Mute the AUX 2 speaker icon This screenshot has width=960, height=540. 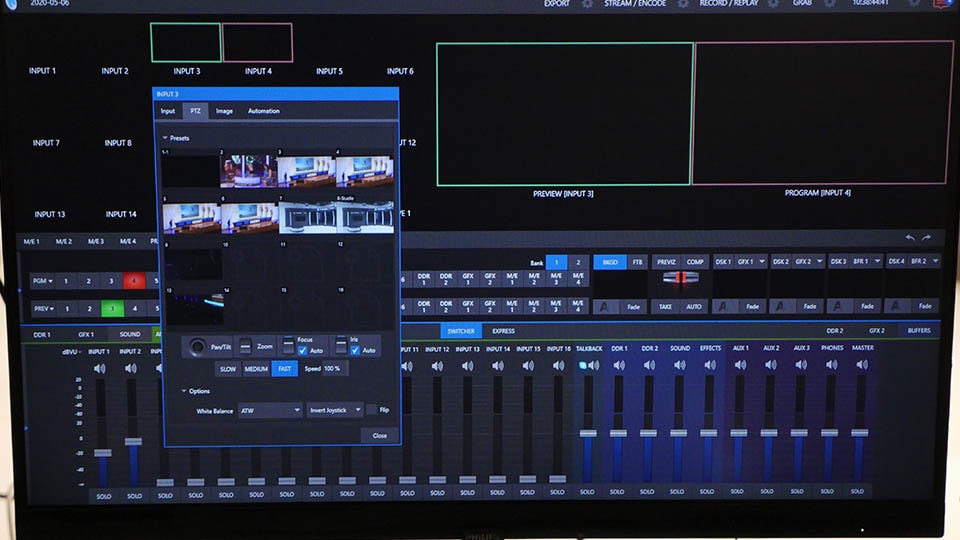point(771,366)
